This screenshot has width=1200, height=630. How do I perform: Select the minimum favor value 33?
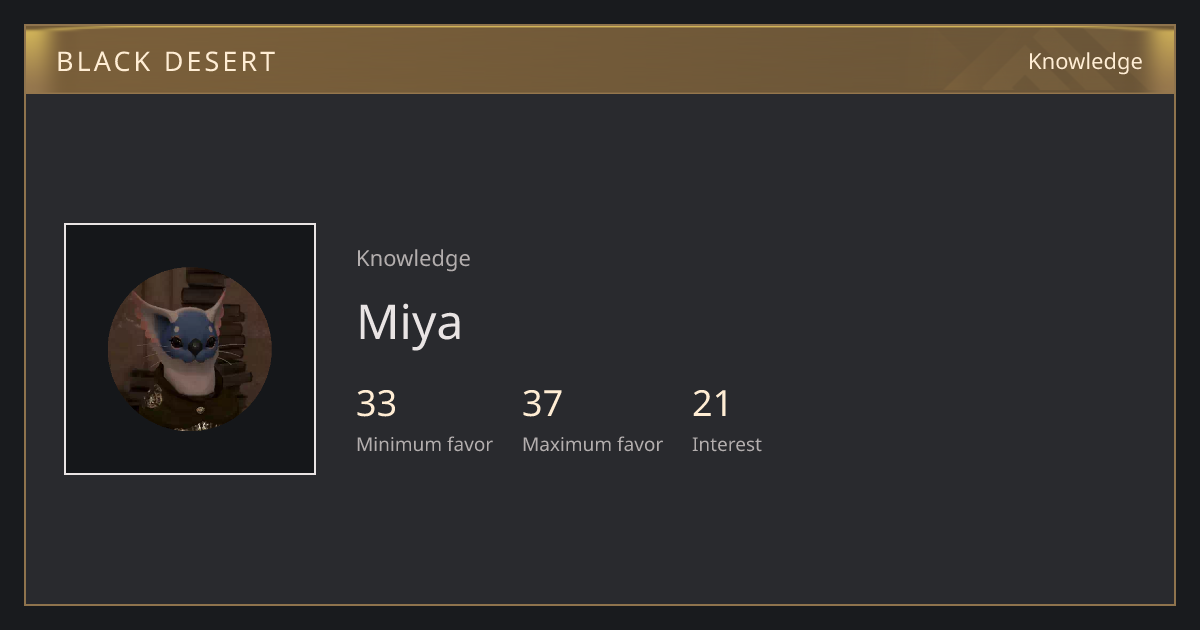click(377, 404)
